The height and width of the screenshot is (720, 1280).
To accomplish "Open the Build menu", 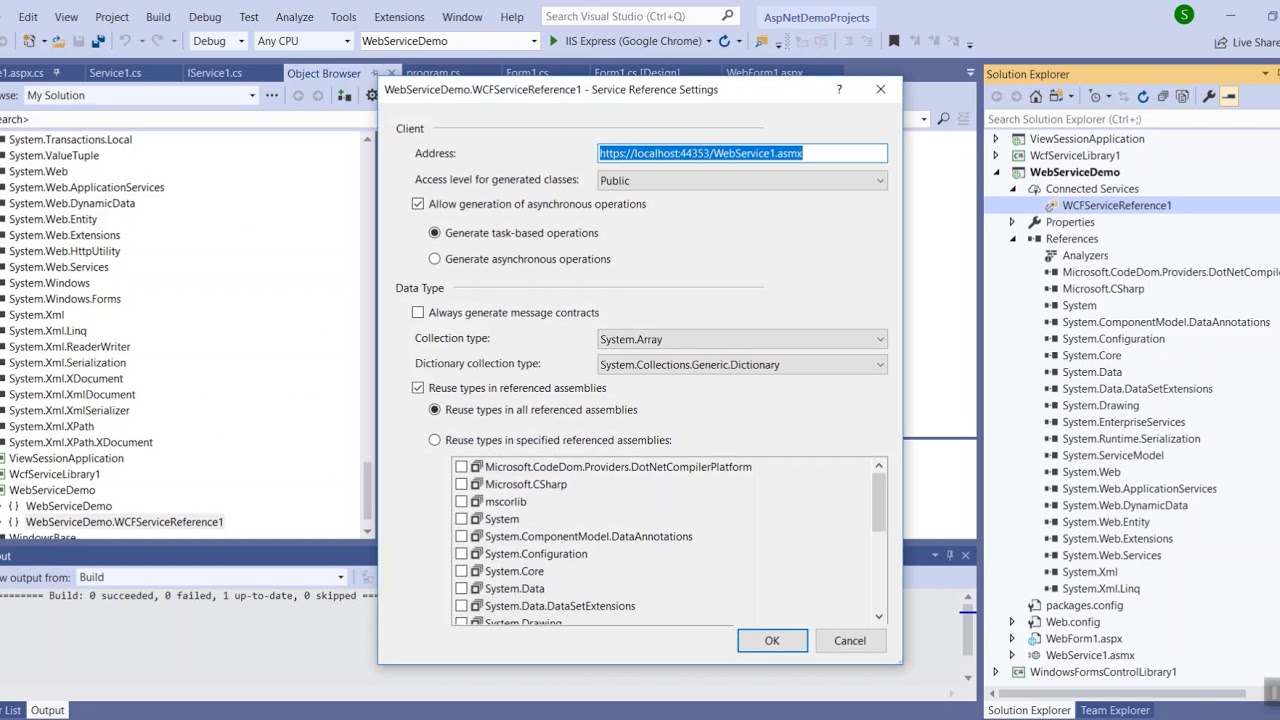I will [x=158, y=17].
